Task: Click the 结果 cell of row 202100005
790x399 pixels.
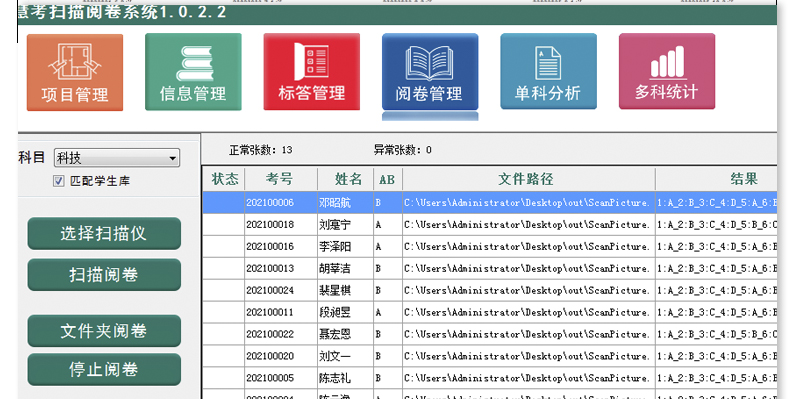Action: [x=716, y=378]
